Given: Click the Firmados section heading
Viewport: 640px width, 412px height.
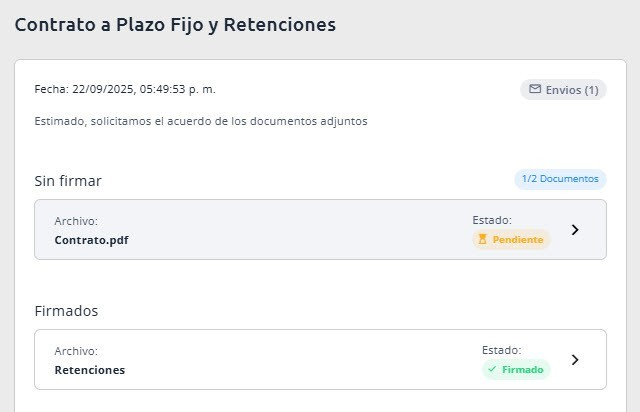Looking at the screenshot, I should point(66,311).
